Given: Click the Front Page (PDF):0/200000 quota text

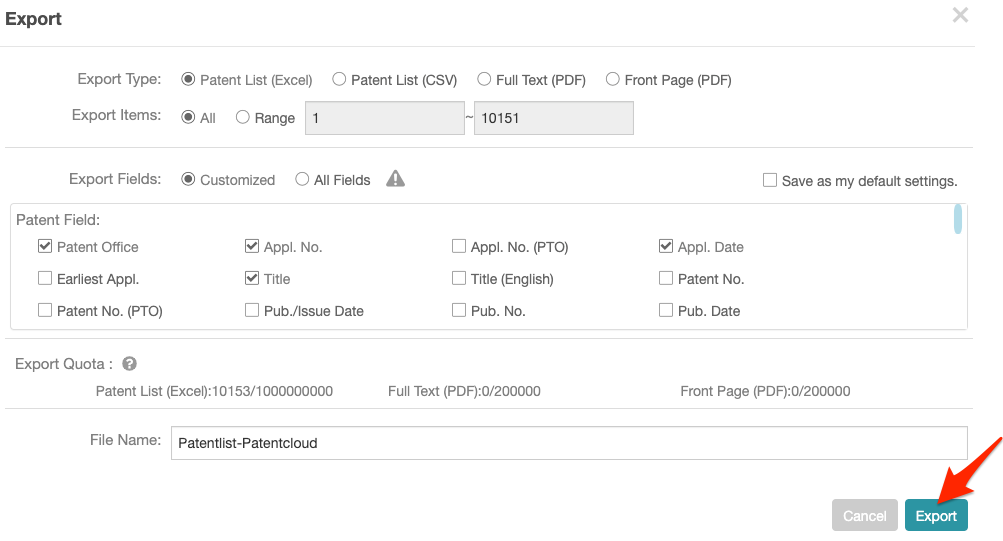Looking at the screenshot, I should (x=765, y=391).
